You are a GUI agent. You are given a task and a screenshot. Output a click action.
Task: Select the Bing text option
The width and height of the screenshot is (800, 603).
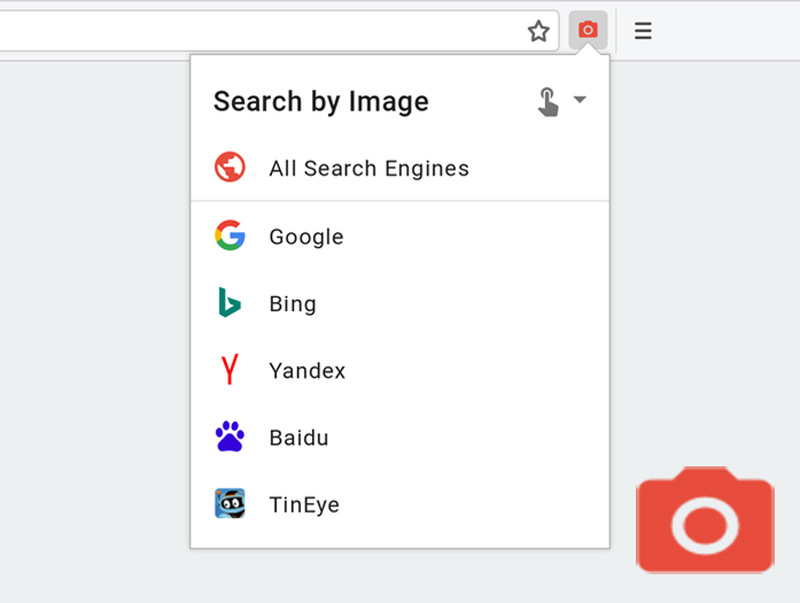tap(292, 304)
